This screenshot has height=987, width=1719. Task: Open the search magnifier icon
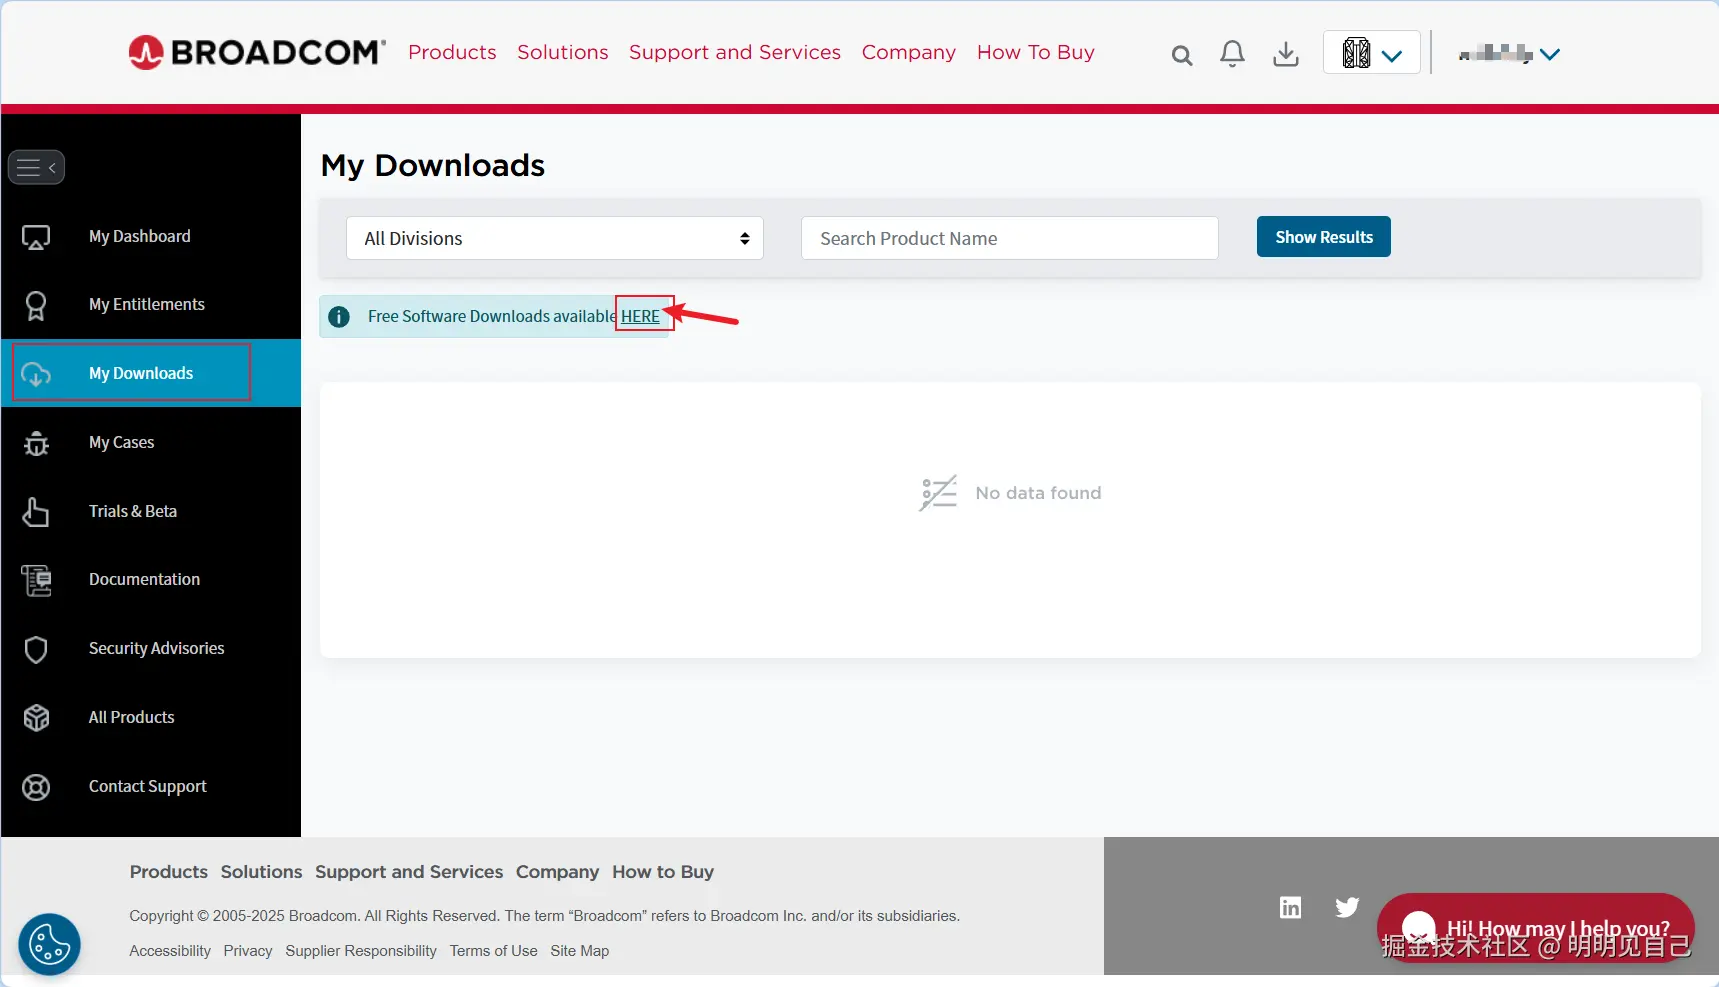1182,56
